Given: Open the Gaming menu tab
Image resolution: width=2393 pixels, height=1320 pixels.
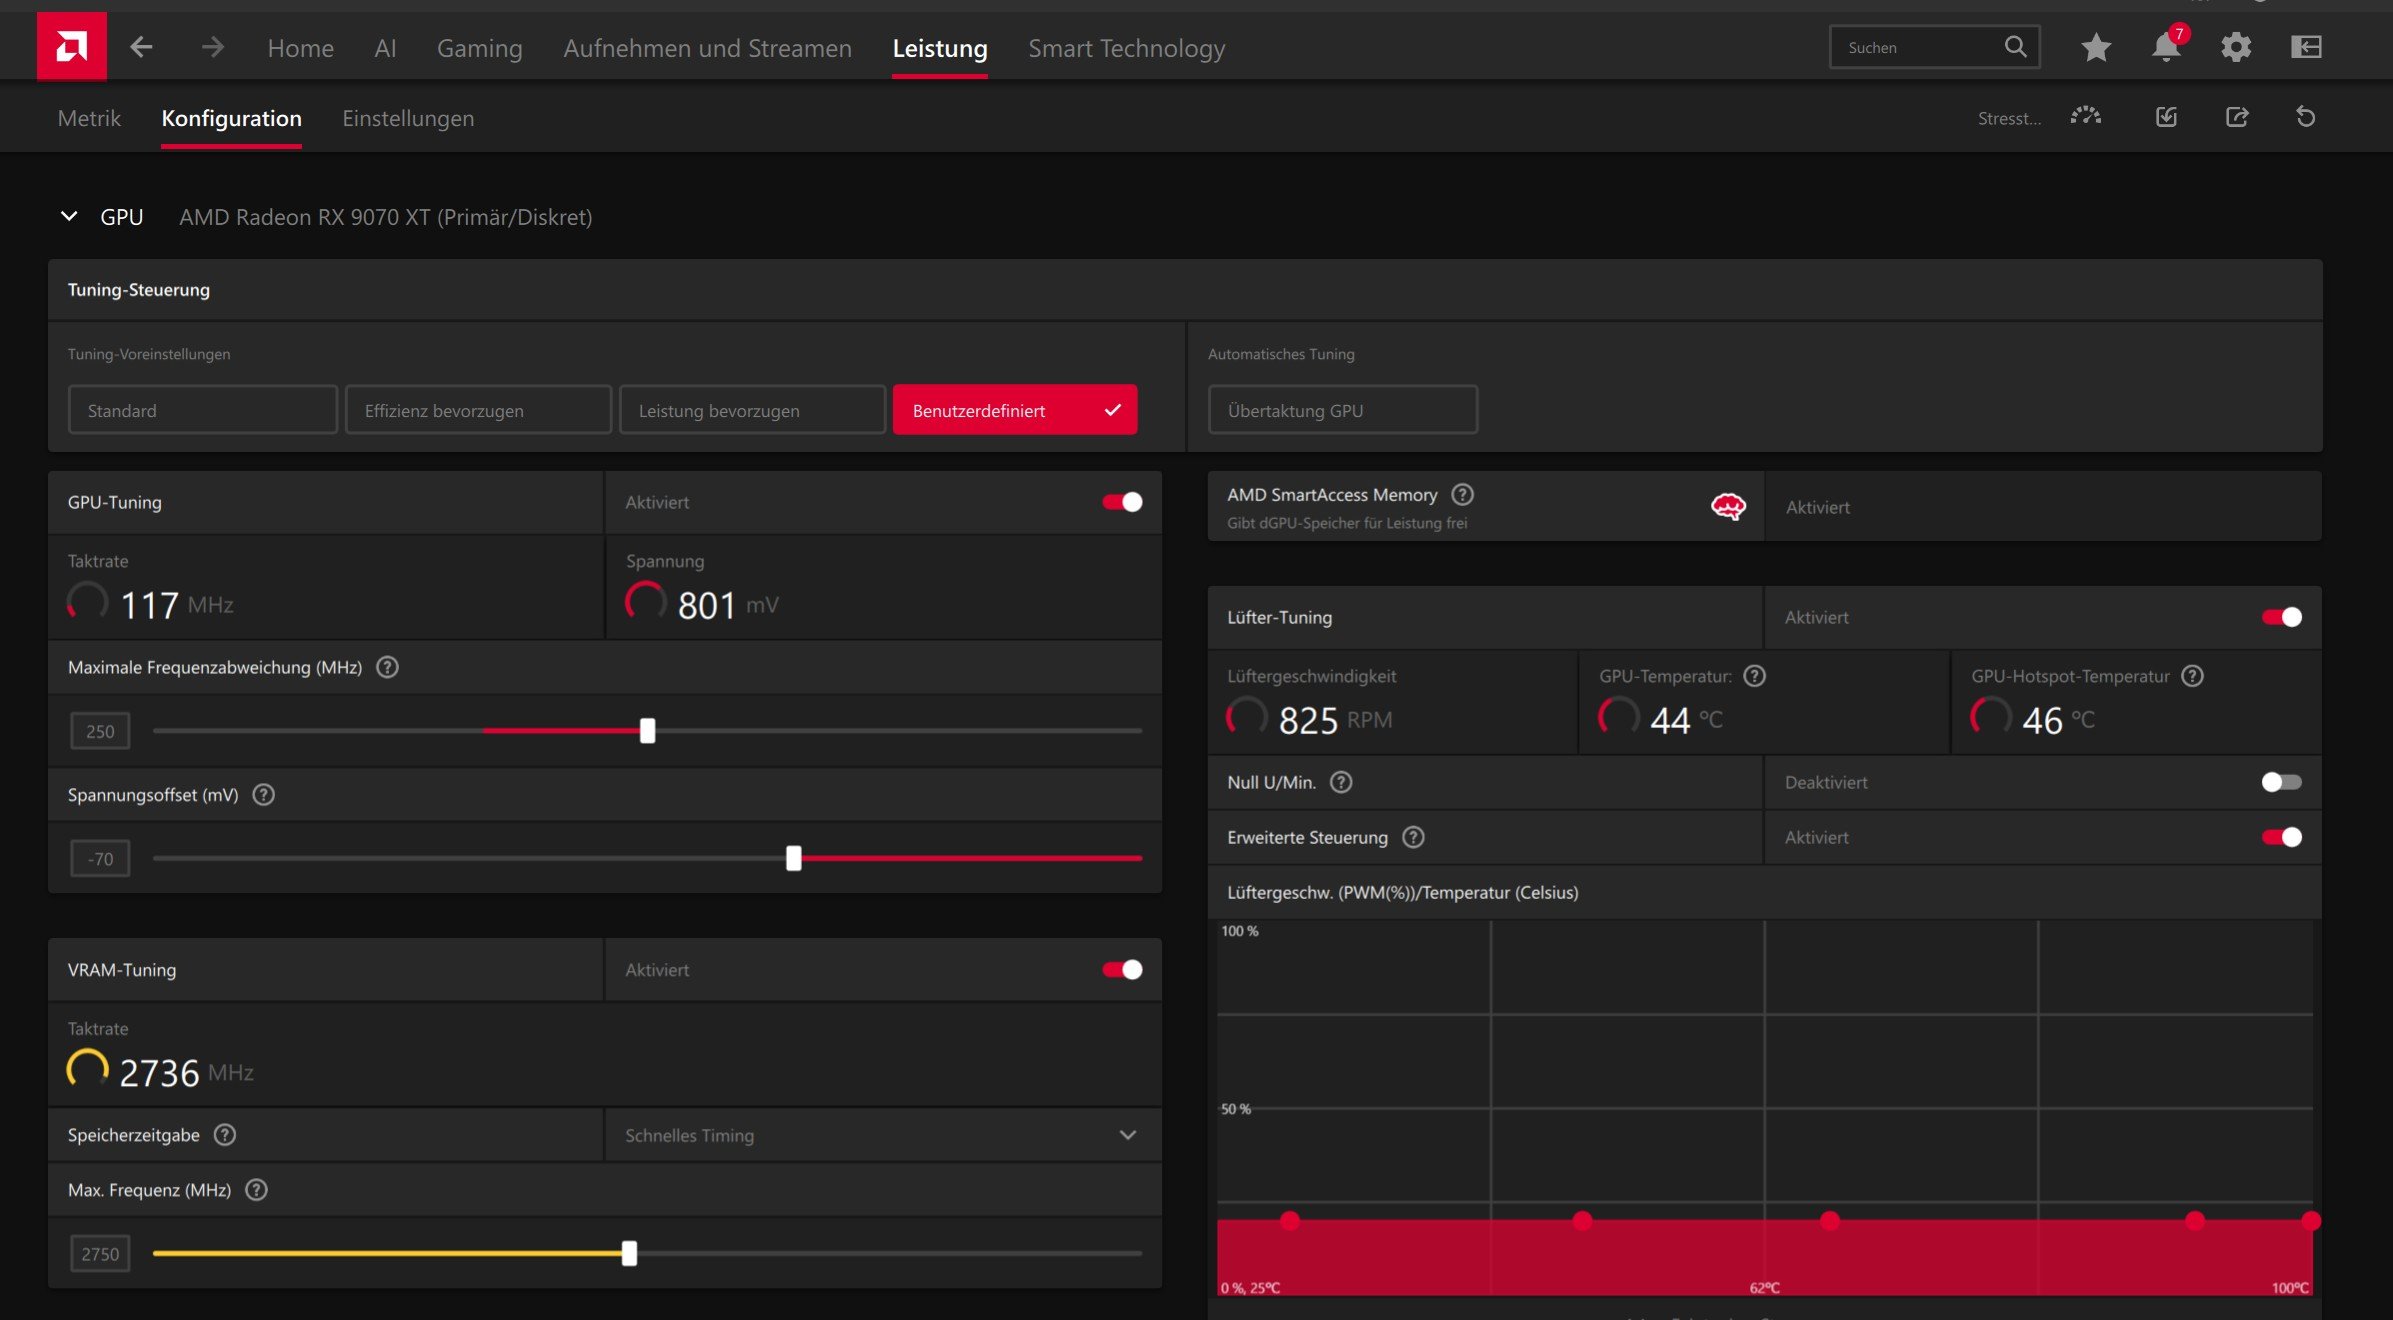Looking at the screenshot, I should (x=479, y=48).
